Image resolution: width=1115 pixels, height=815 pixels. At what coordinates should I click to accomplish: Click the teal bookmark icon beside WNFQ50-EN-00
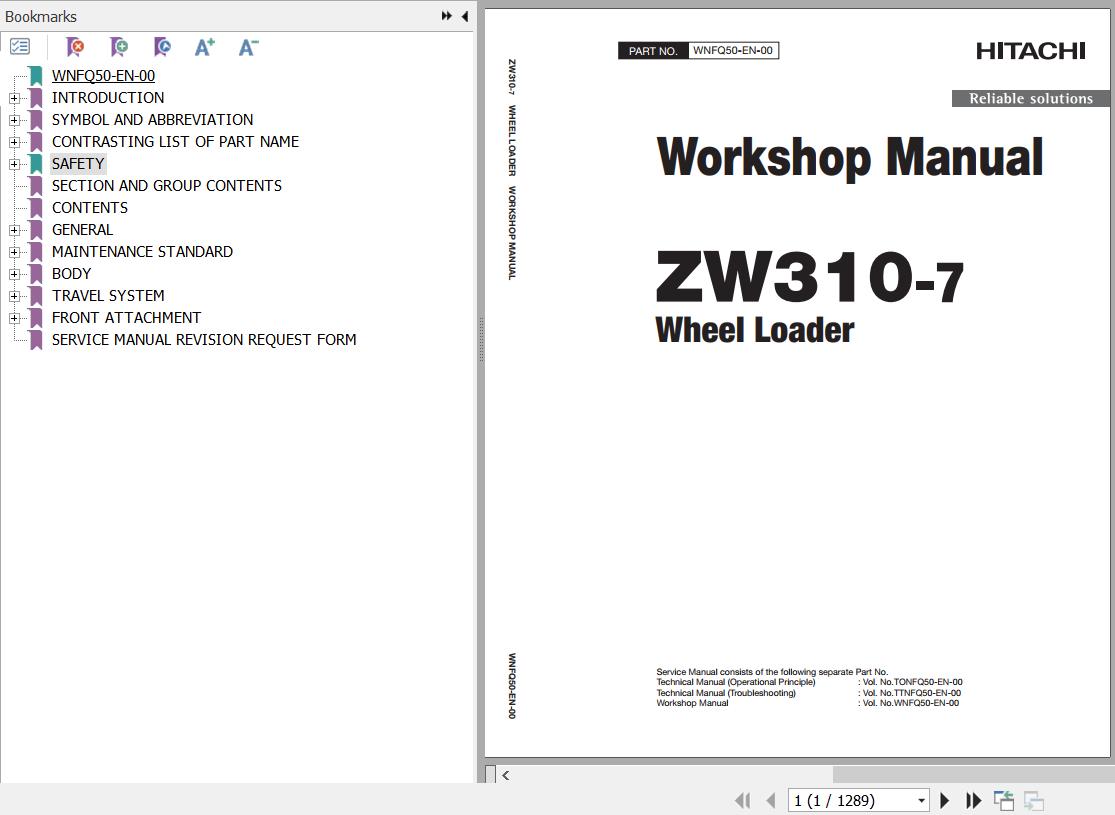coord(36,76)
